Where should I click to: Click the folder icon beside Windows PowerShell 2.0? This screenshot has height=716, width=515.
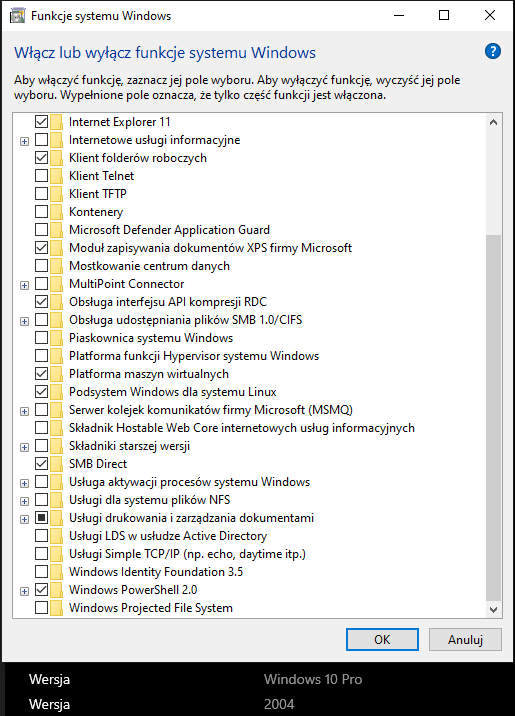click(56, 590)
